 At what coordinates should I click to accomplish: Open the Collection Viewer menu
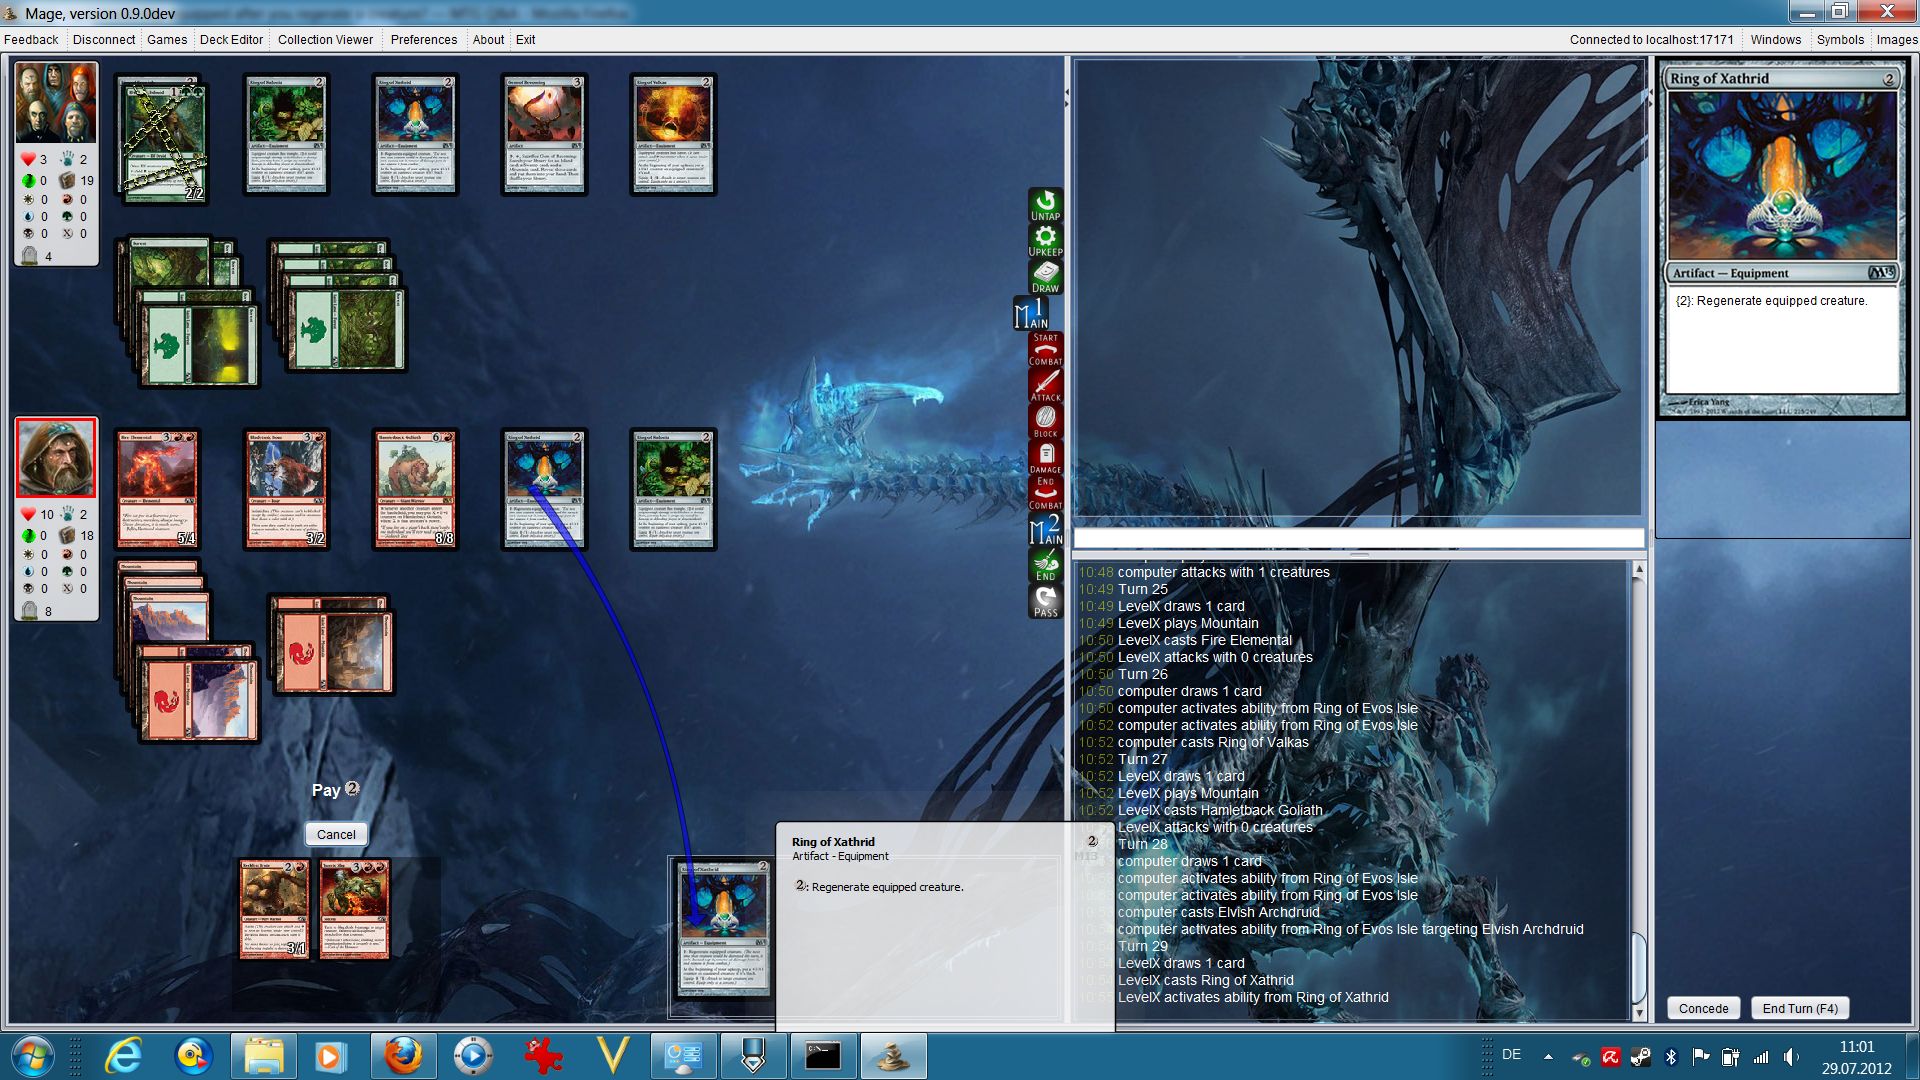[325, 40]
